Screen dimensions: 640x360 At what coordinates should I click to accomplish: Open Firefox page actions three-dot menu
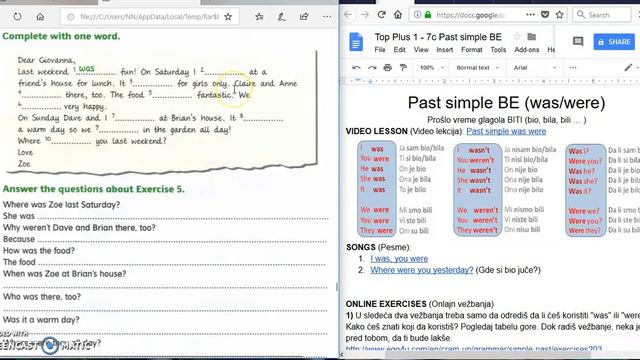(530, 15)
